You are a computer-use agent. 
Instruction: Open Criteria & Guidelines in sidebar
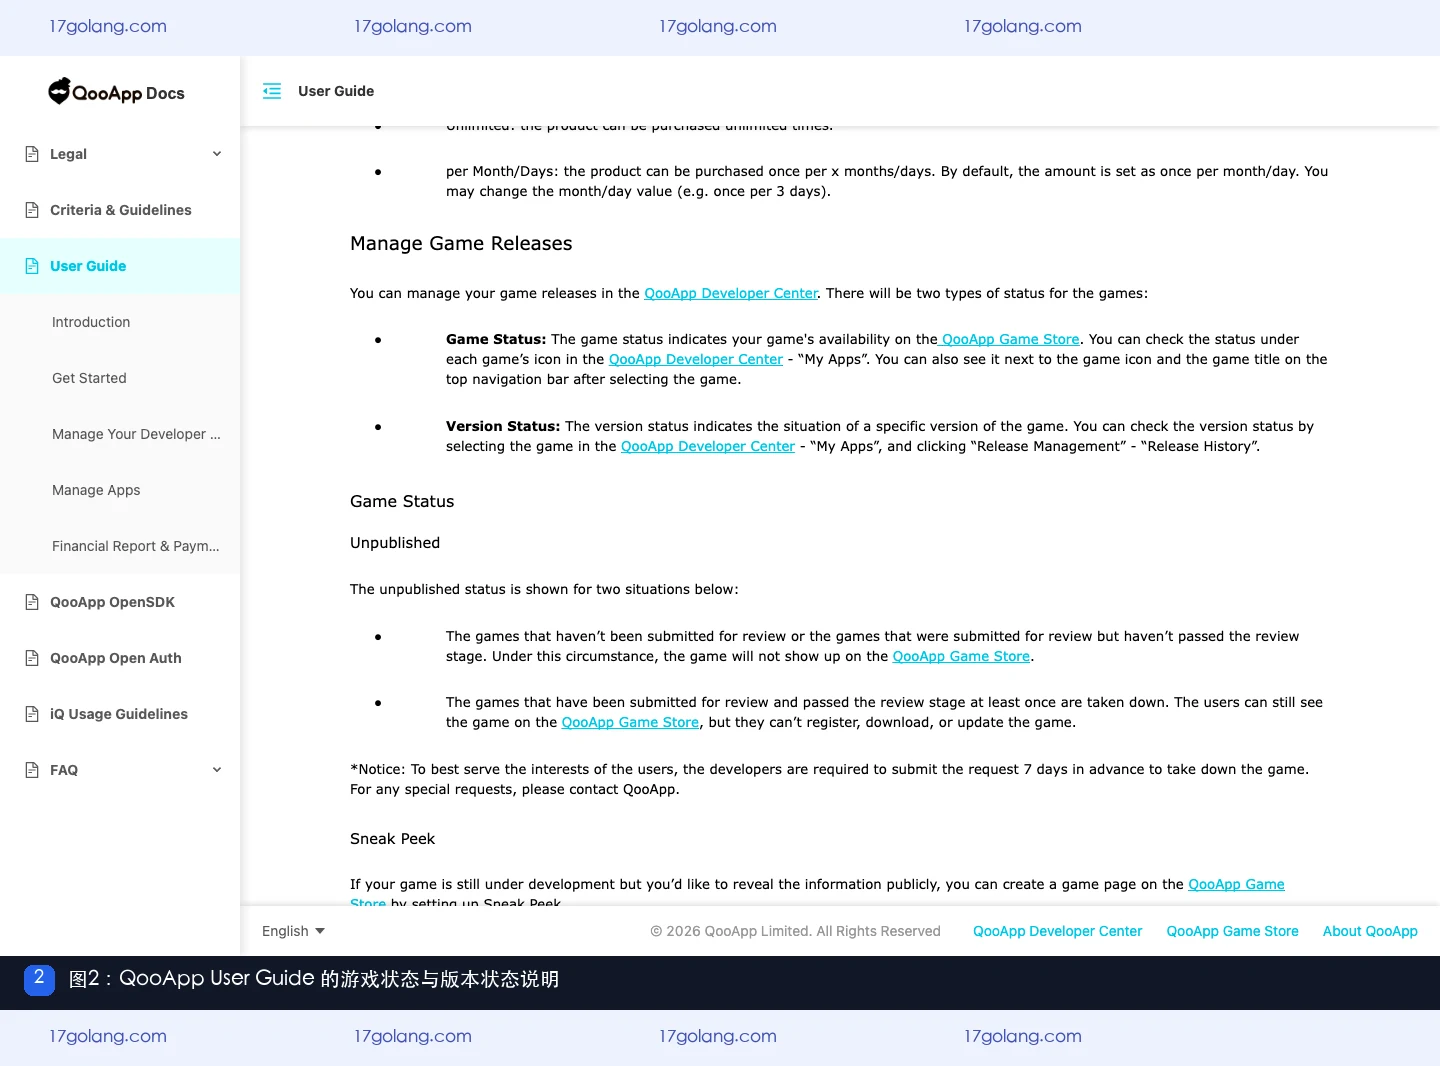pyautogui.click(x=120, y=210)
